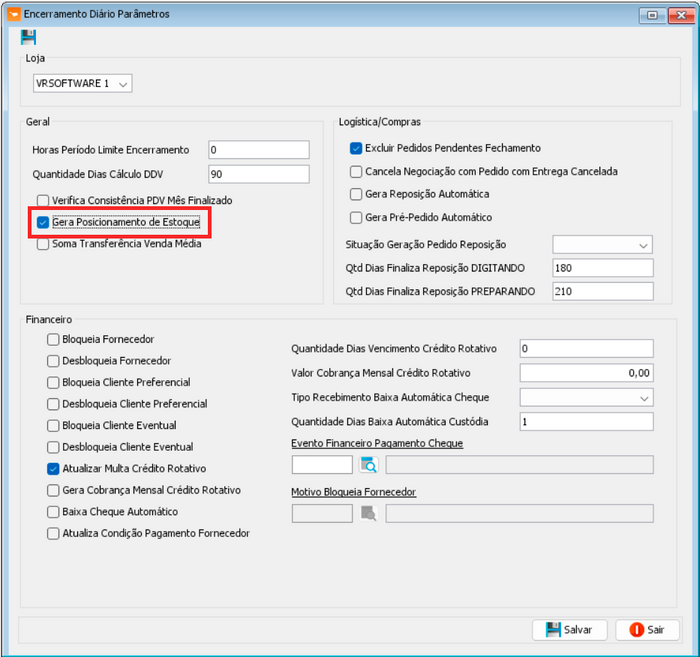The width and height of the screenshot is (700, 657).
Task: Click the restore window icon in title bar
Action: point(653,15)
